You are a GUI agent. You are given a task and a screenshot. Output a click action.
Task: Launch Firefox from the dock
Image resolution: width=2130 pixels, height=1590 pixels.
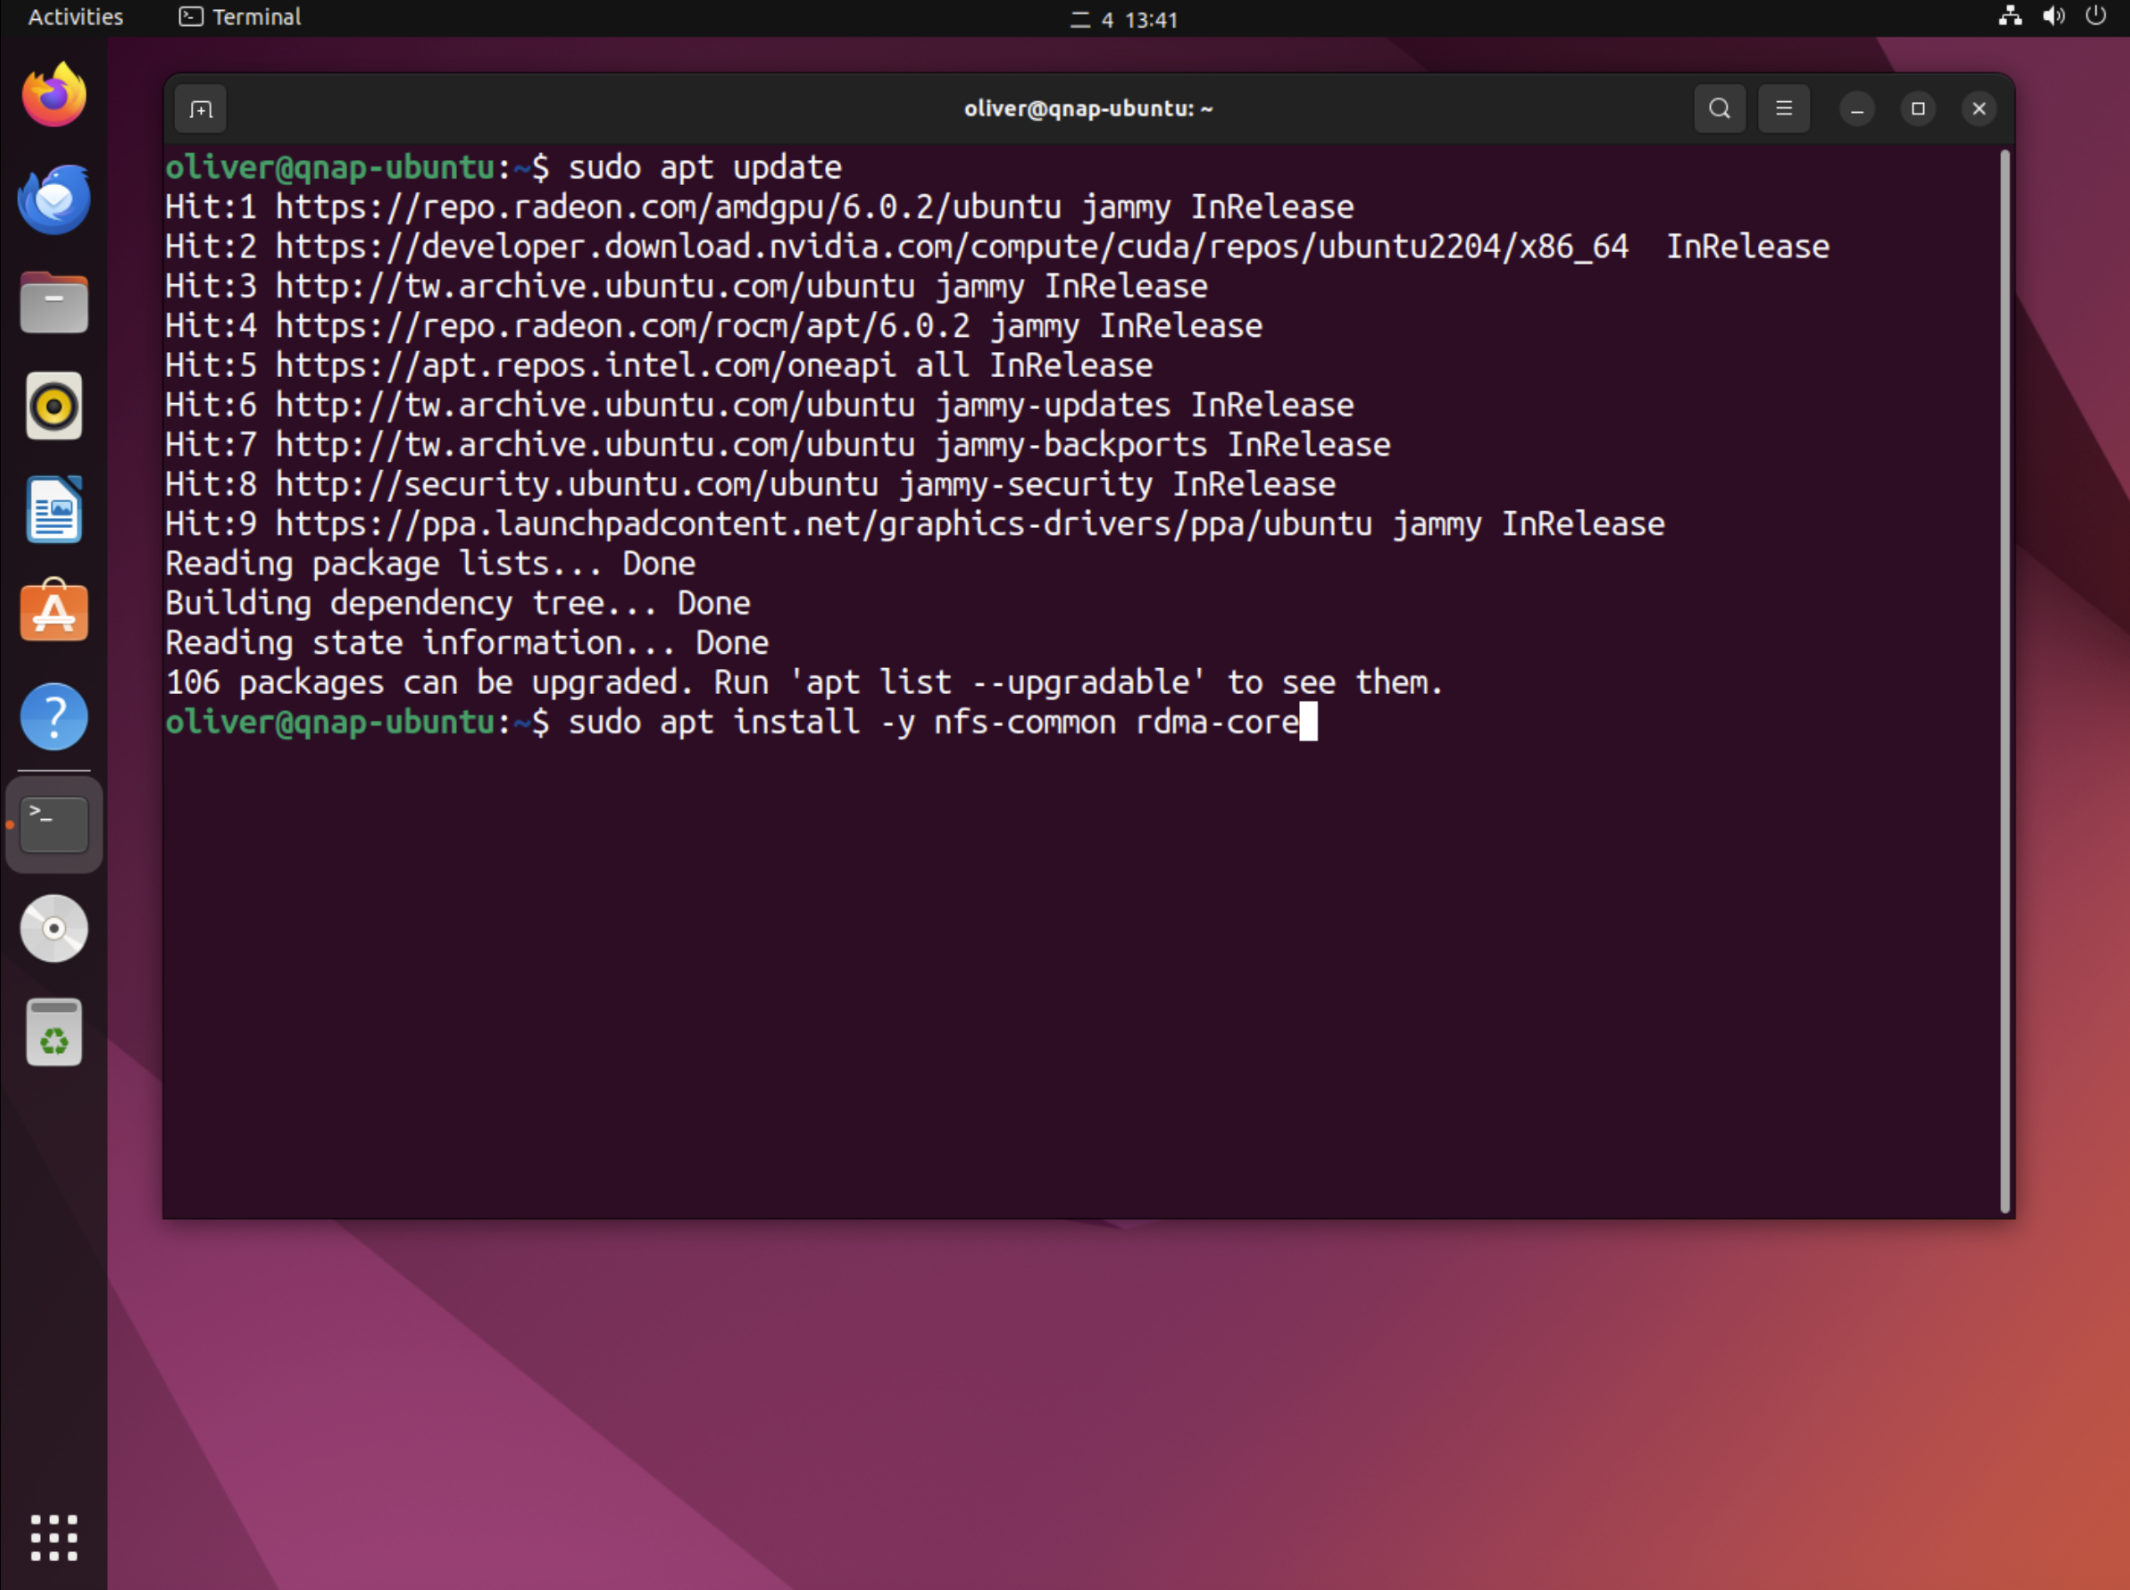point(54,95)
